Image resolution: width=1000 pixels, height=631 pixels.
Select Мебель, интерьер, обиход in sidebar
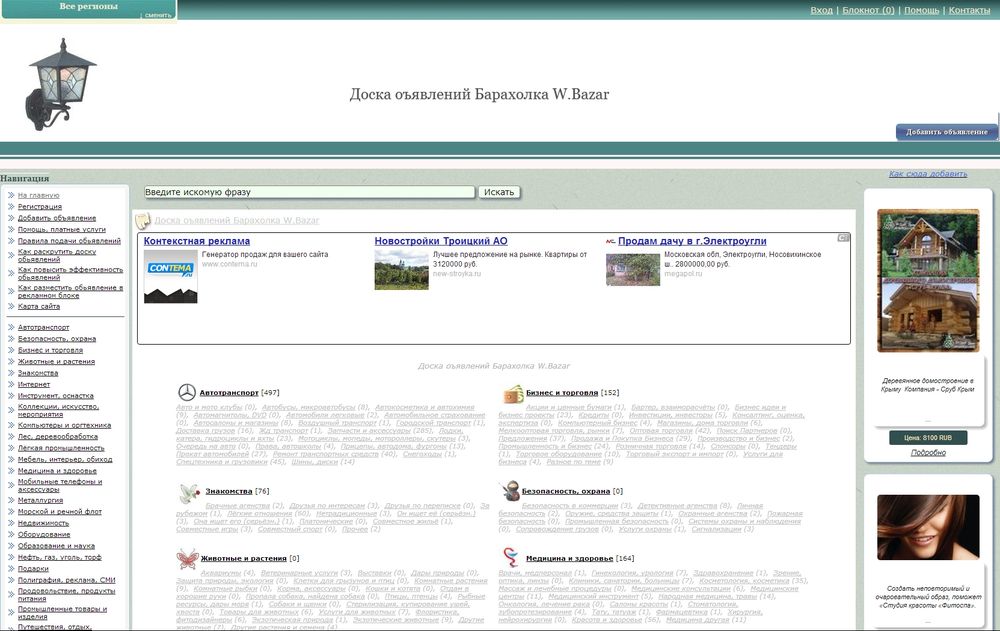tap(65, 459)
